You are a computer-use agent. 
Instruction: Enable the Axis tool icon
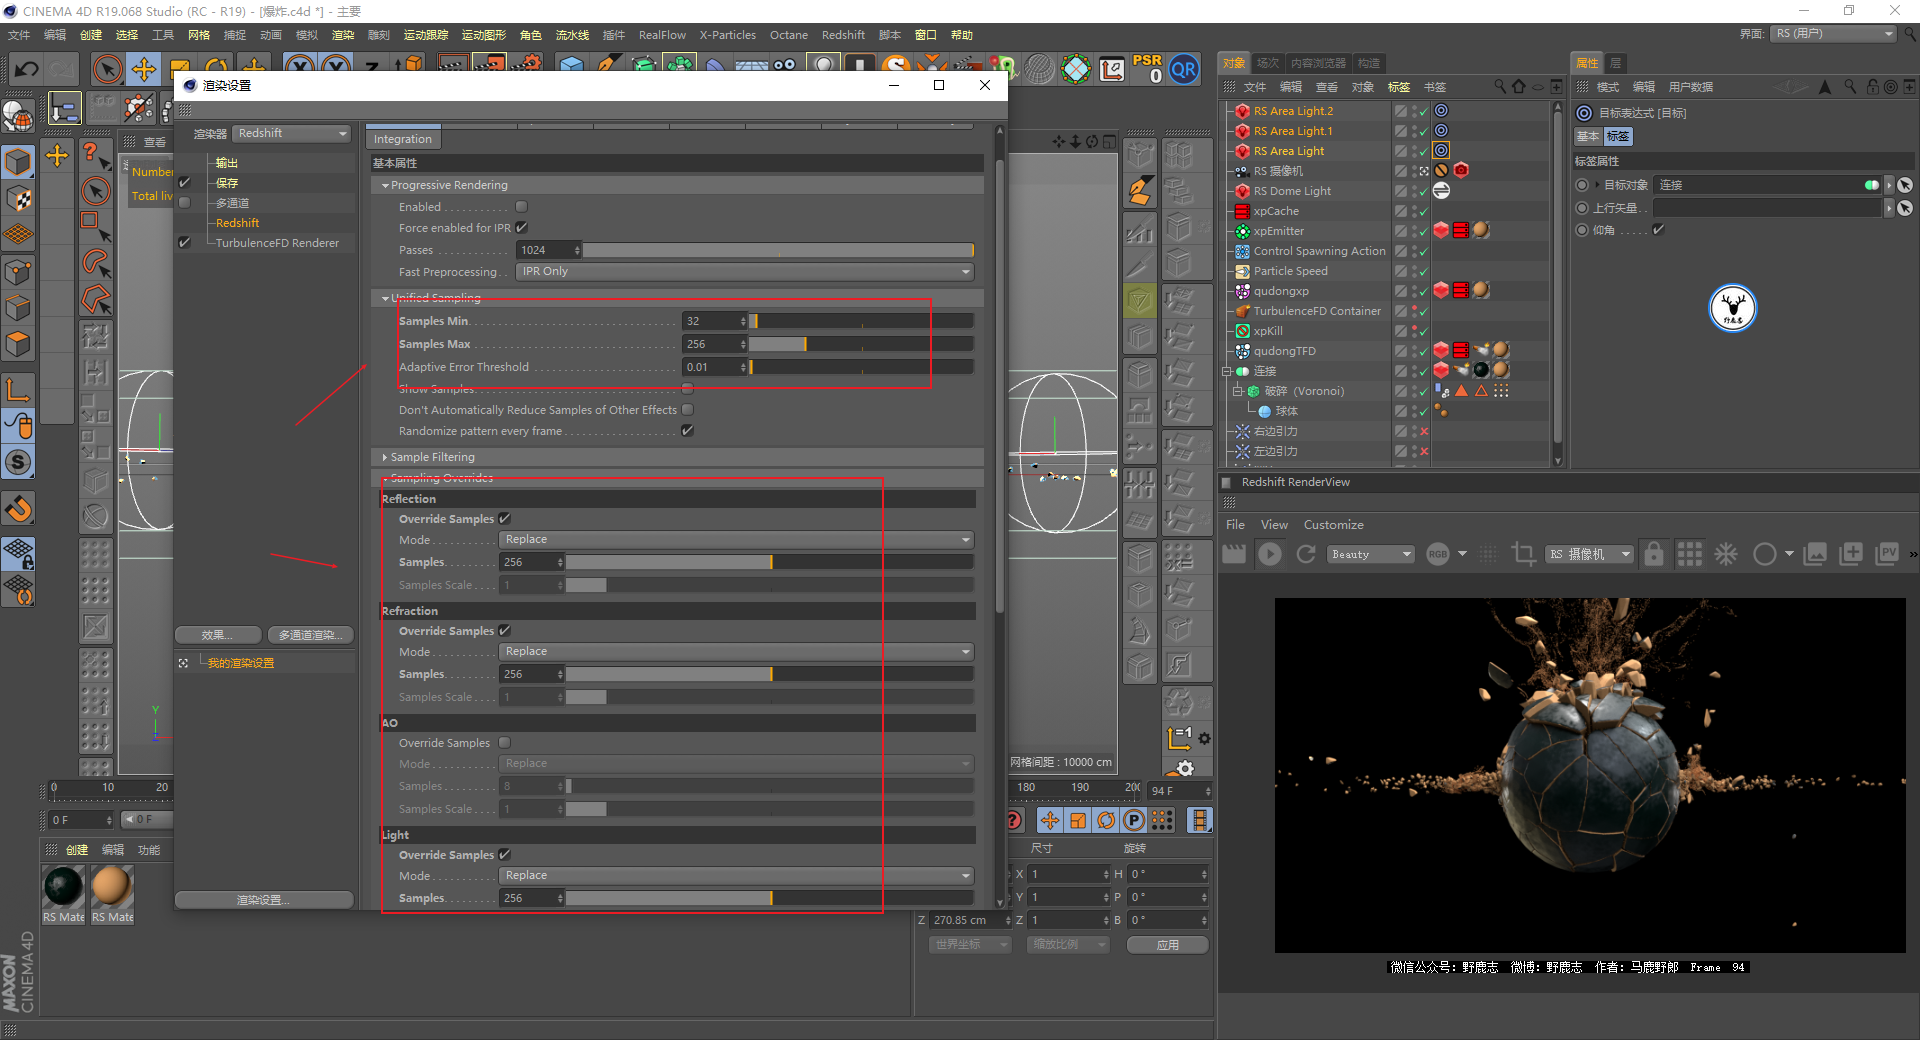(18, 389)
